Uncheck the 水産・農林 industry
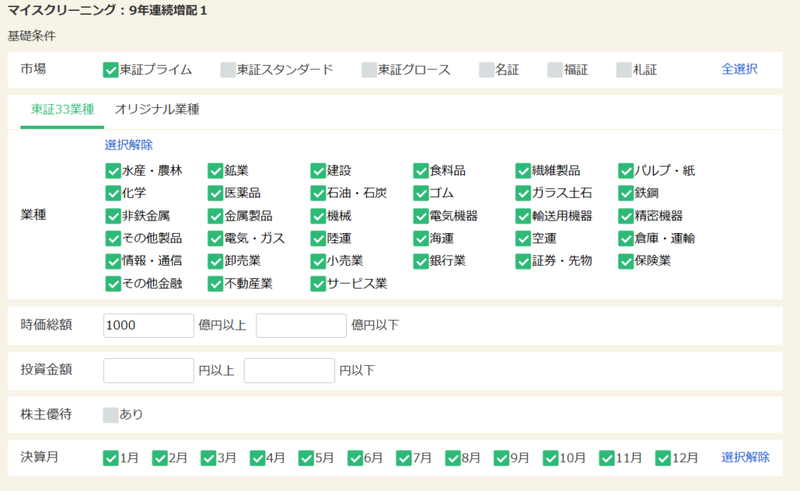800x491 pixels. (x=113, y=170)
